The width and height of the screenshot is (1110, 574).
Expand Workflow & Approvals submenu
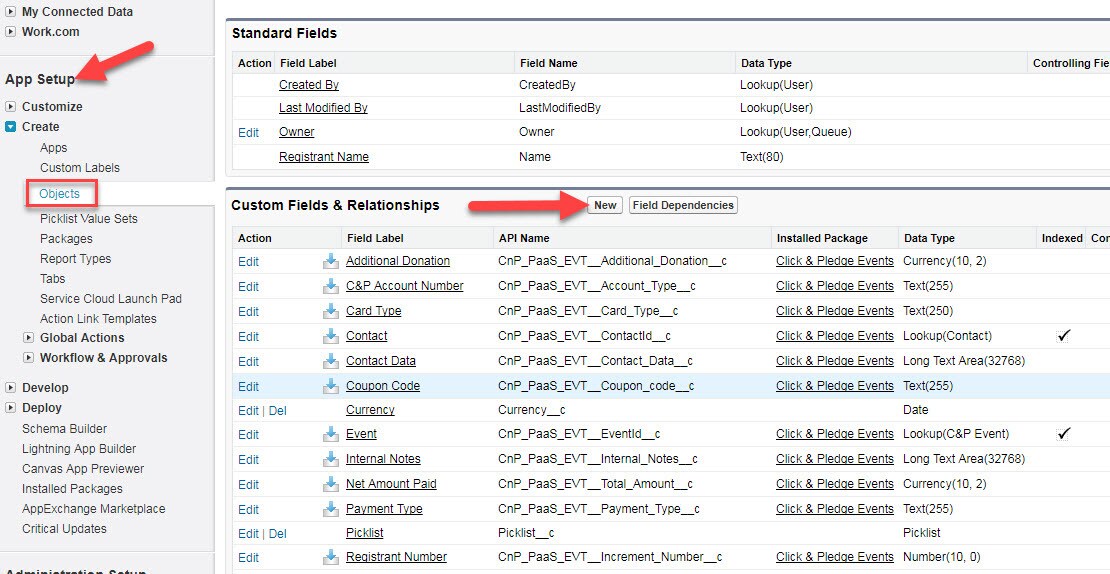(28, 357)
